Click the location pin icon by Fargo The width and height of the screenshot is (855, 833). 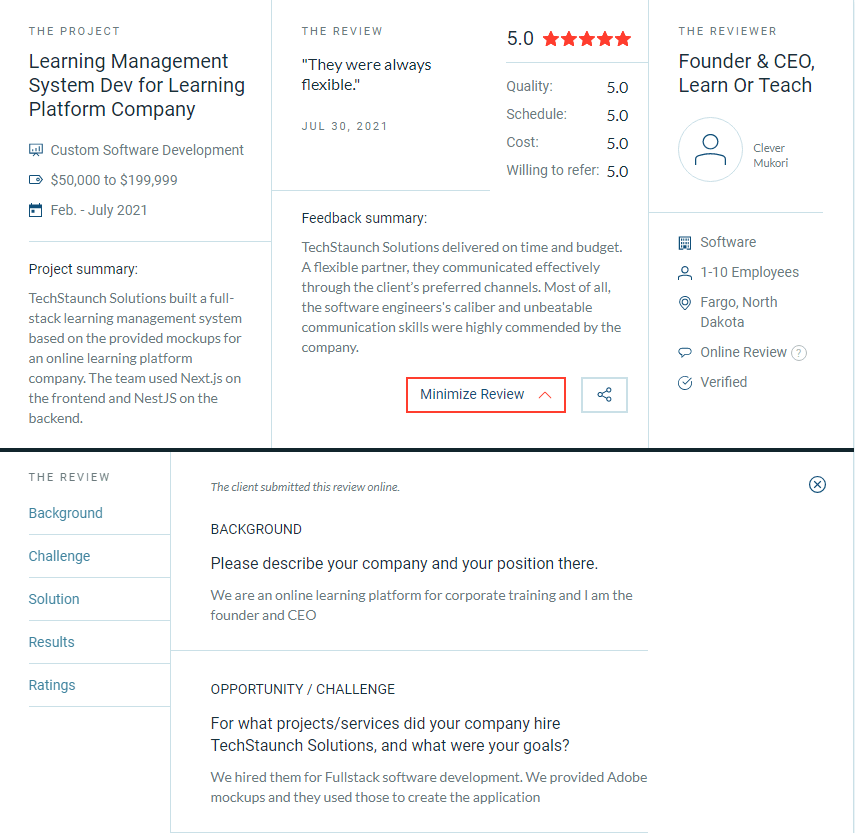pos(685,303)
